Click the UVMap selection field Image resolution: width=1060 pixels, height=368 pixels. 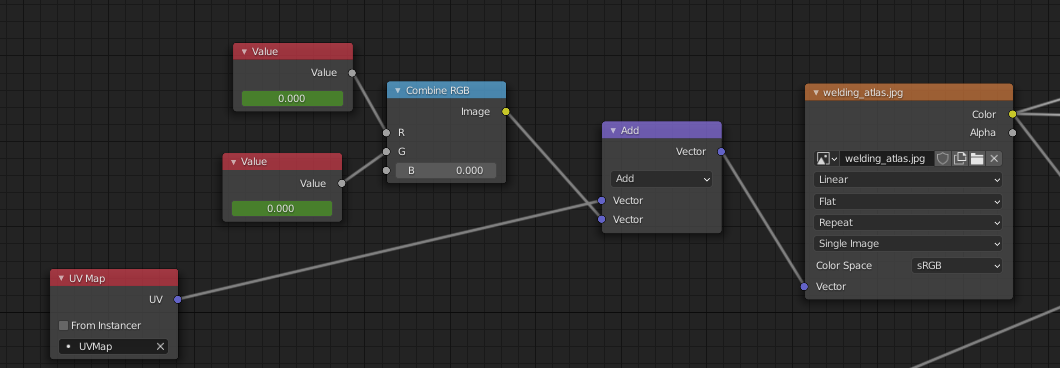(x=114, y=346)
